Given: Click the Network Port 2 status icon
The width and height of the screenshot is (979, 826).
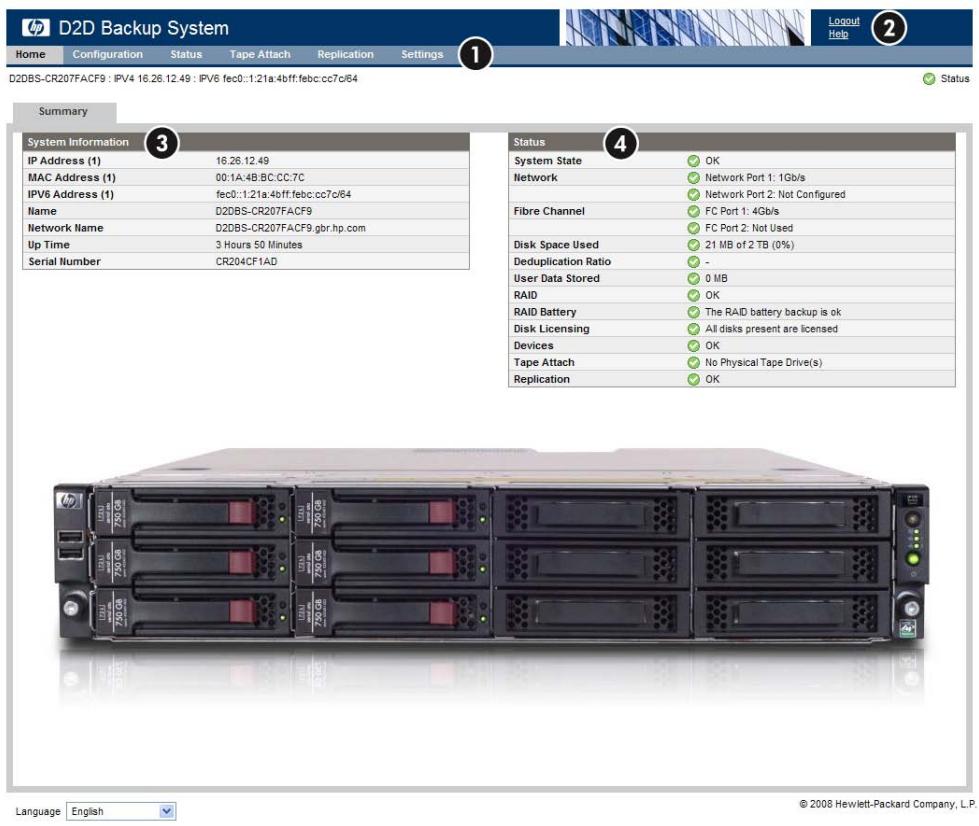Looking at the screenshot, I should [693, 195].
